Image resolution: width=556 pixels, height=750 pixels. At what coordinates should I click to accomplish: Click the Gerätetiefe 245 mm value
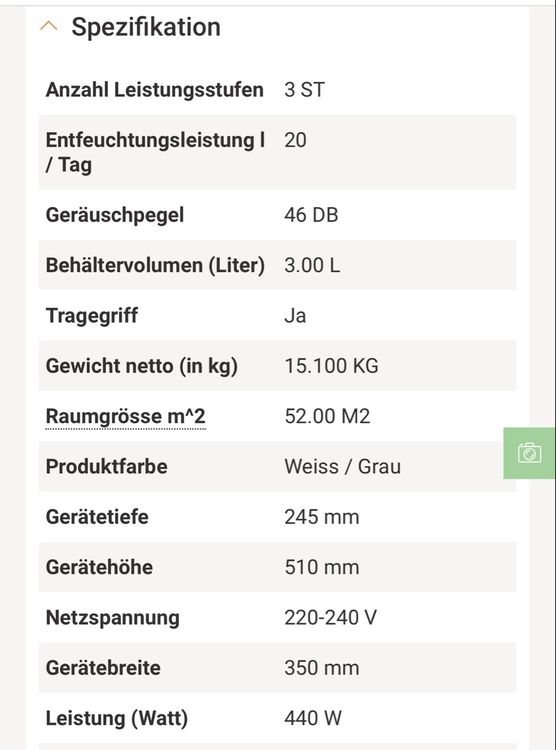point(322,517)
